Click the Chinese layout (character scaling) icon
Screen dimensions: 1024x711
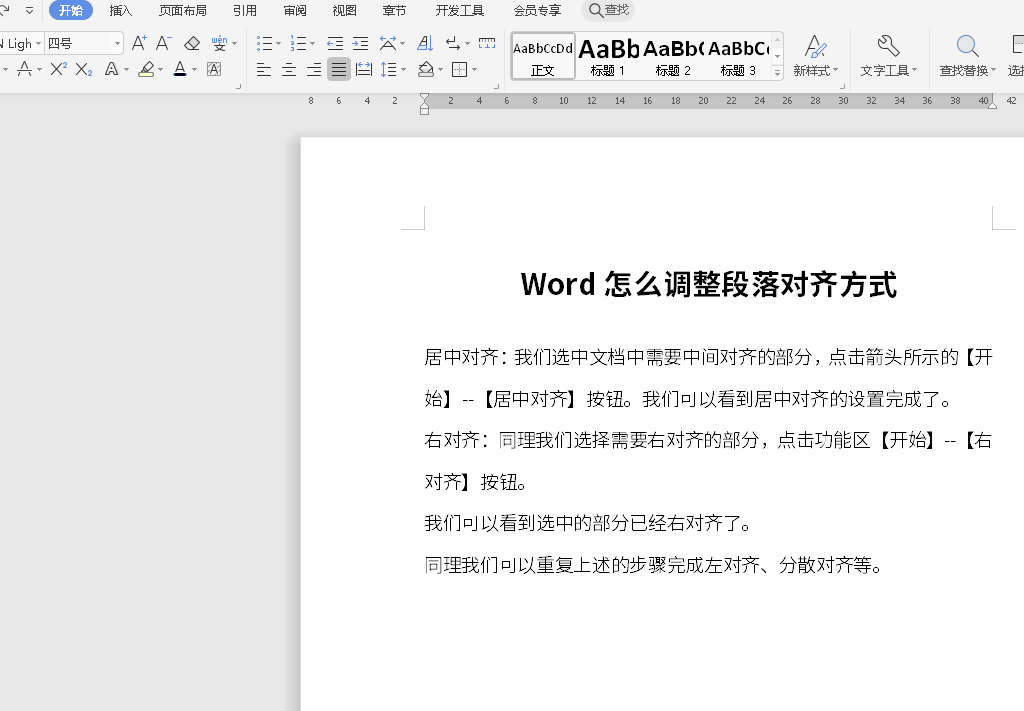coord(388,44)
